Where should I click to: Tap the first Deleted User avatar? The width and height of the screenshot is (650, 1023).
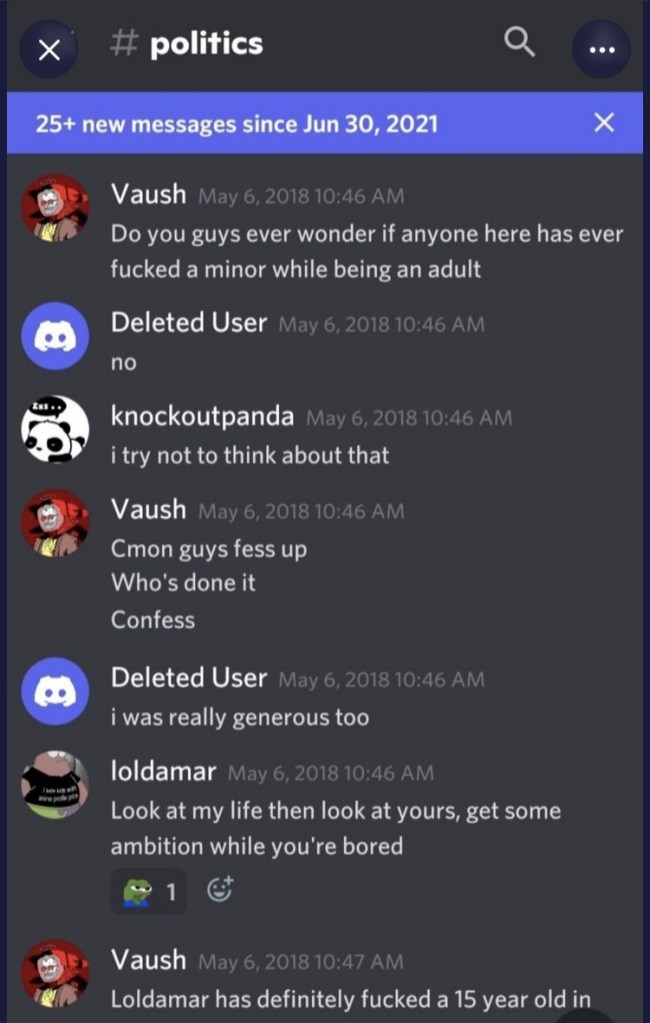pos(55,336)
